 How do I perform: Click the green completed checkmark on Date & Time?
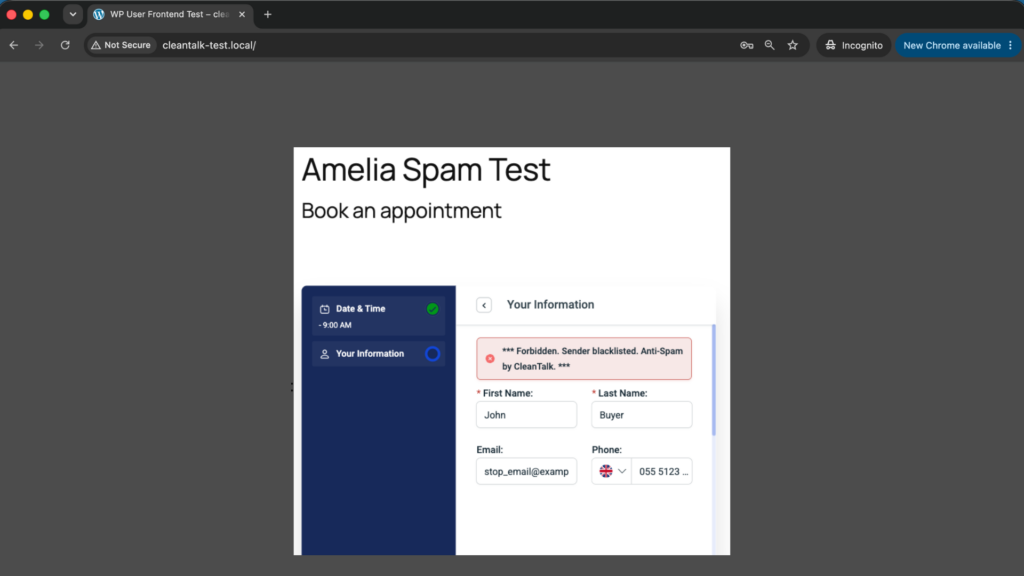[432, 309]
